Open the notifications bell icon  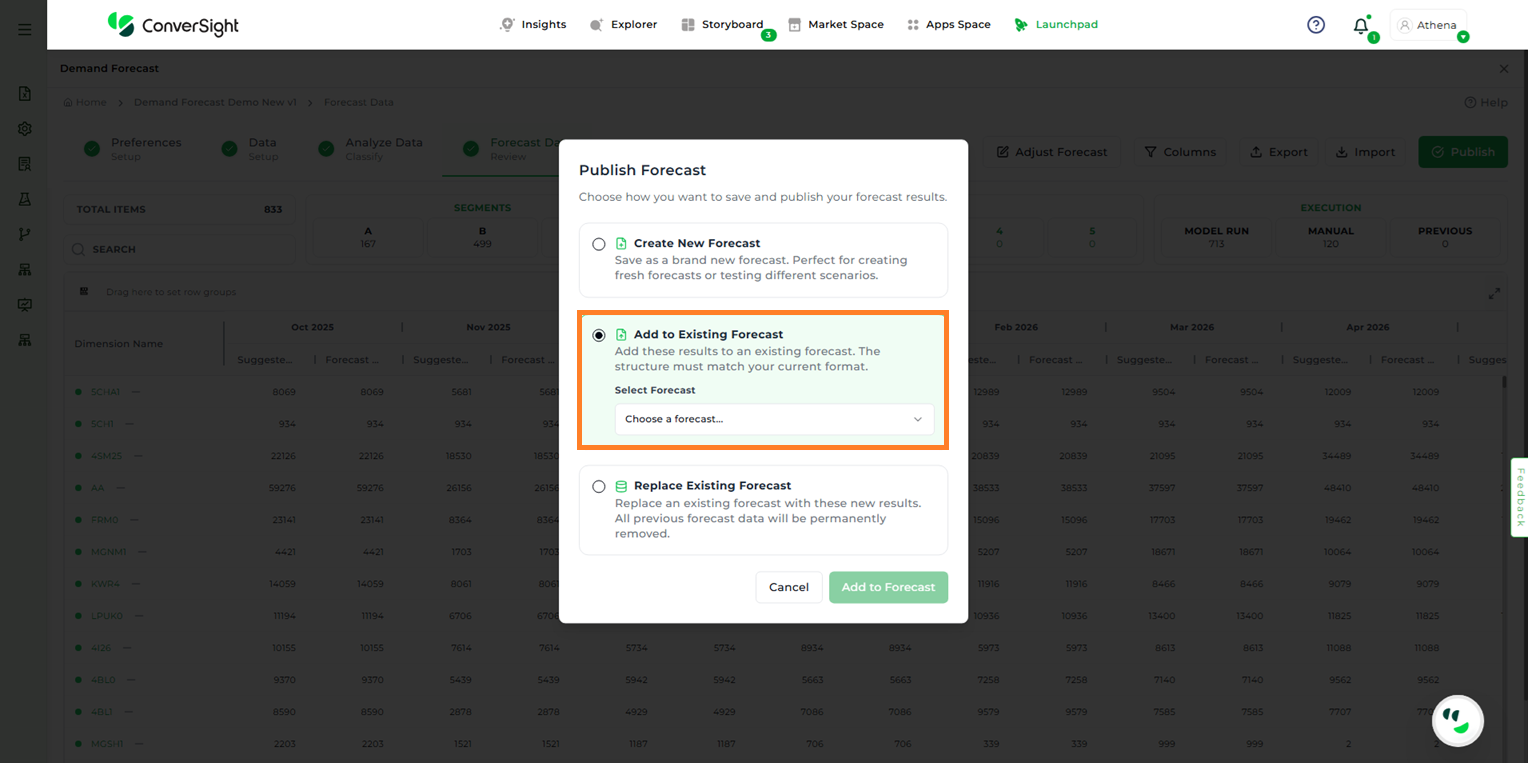point(1360,26)
